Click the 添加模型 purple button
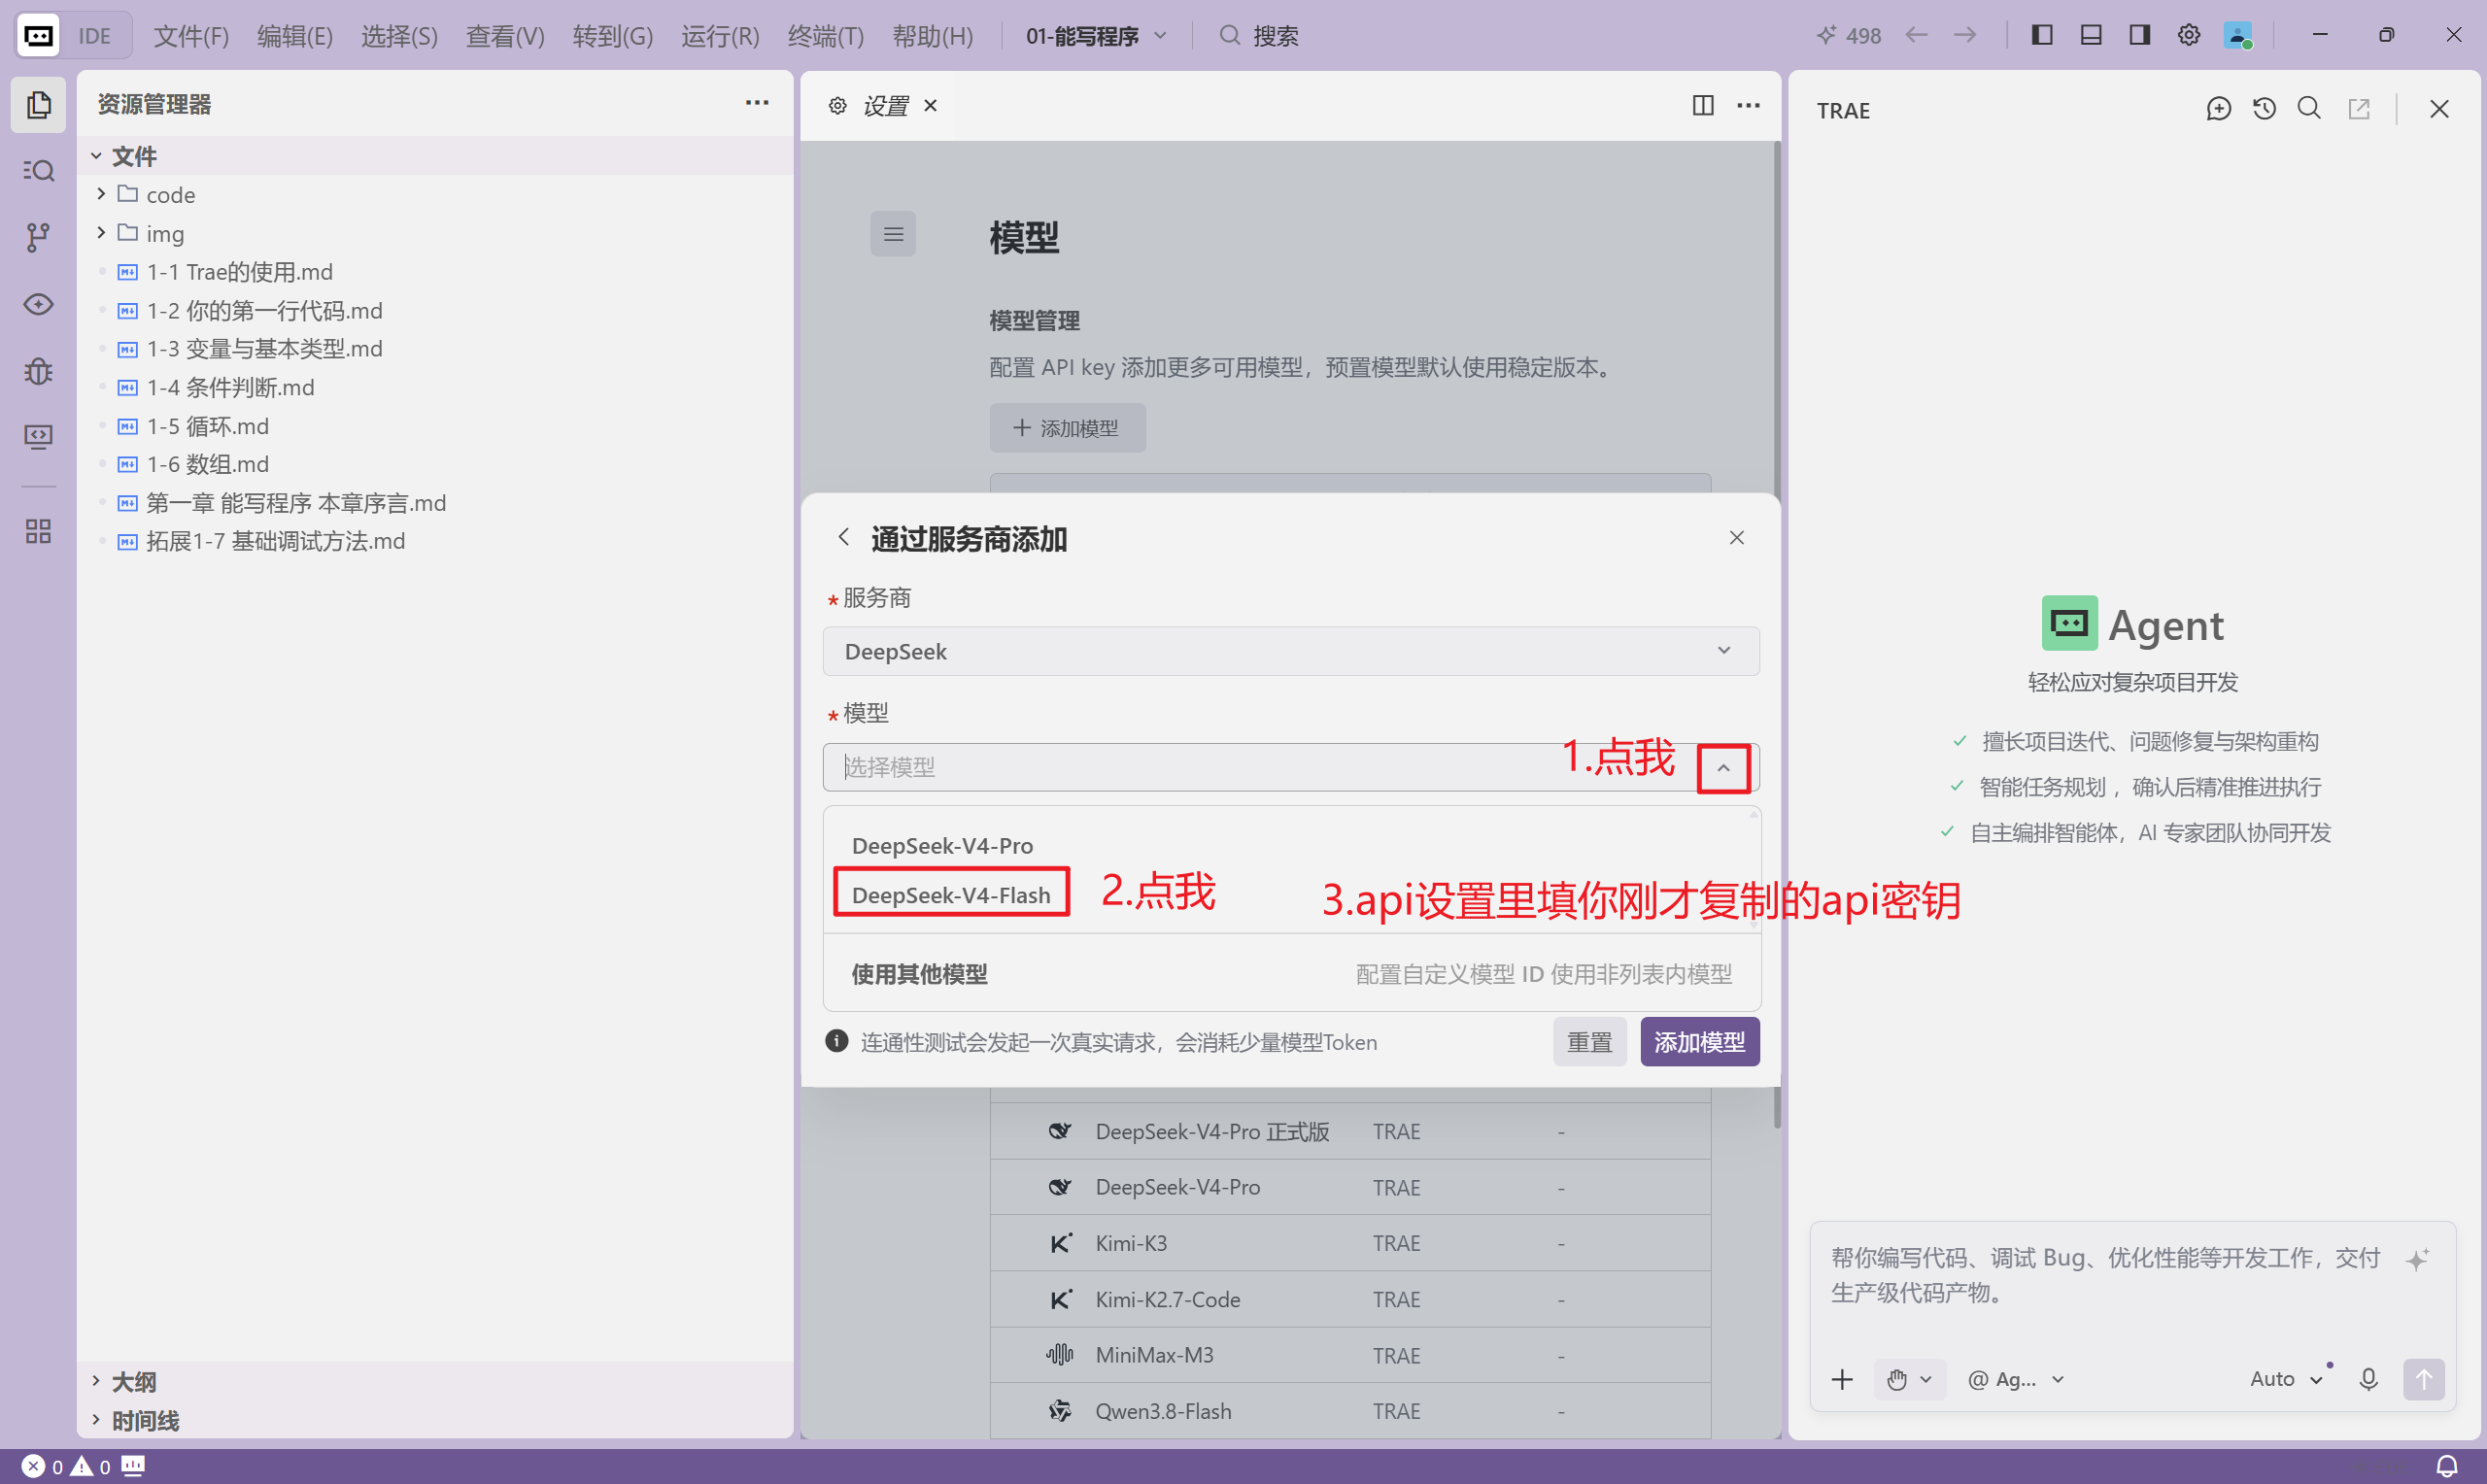2487x1484 pixels. tap(1699, 1042)
